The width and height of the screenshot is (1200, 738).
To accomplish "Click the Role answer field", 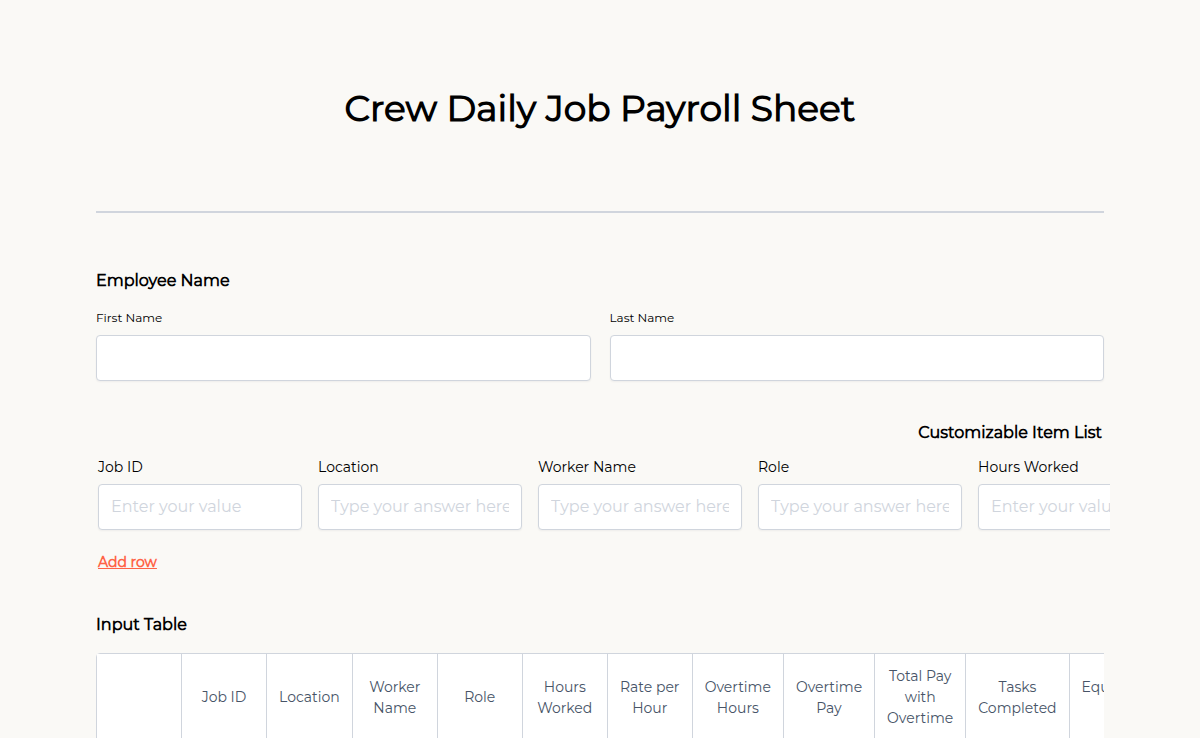I will click(859, 507).
